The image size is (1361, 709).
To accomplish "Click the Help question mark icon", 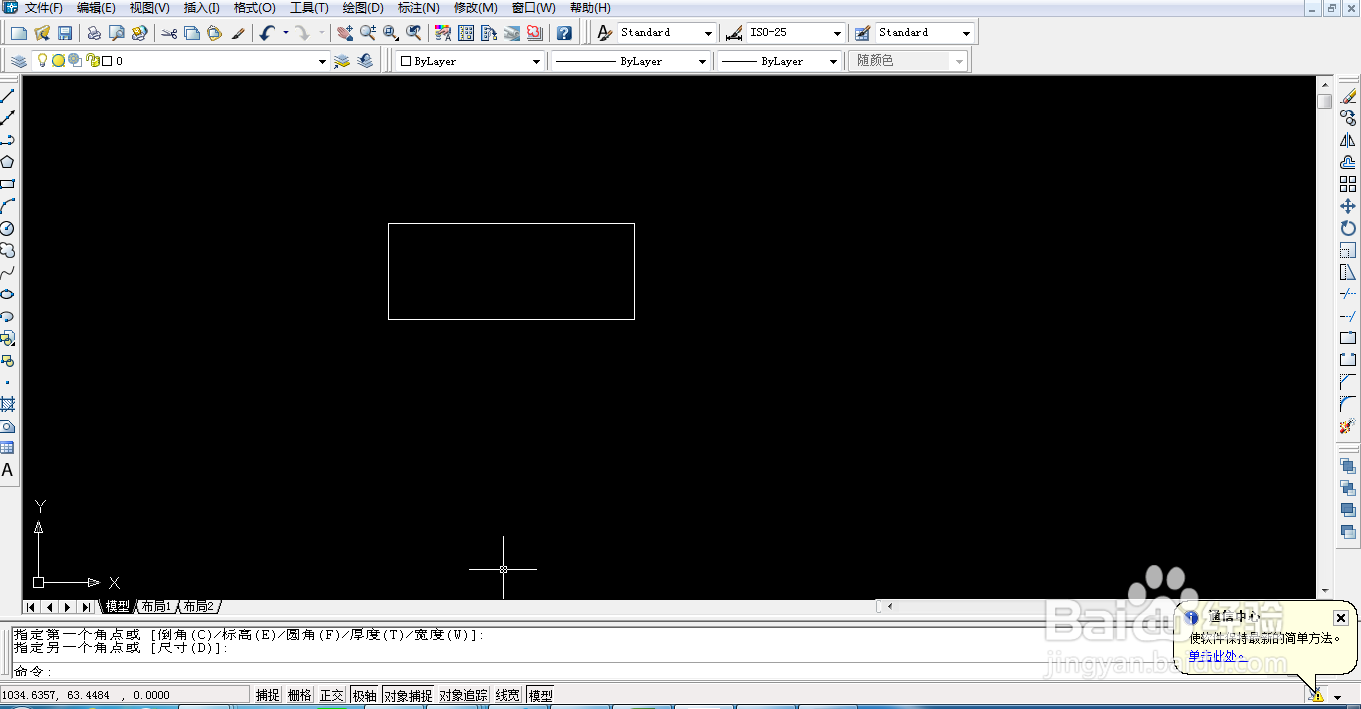I will tap(564, 33).
